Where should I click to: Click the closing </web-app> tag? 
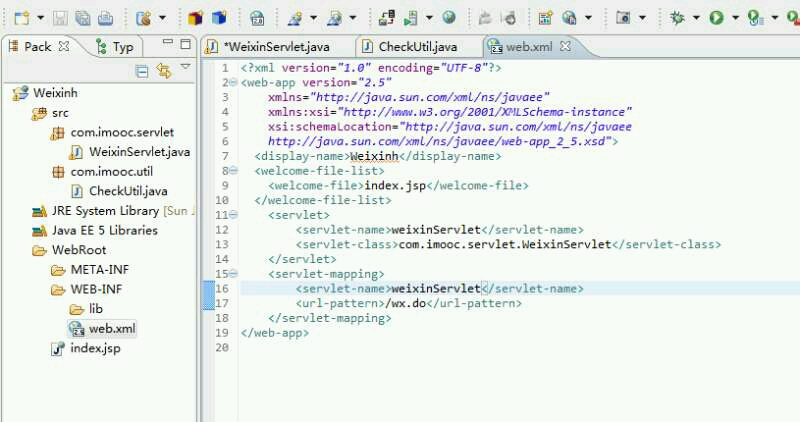click(275, 333)
